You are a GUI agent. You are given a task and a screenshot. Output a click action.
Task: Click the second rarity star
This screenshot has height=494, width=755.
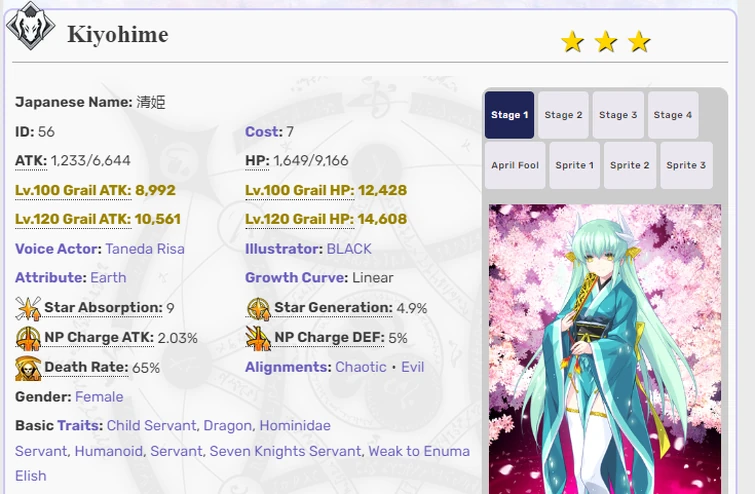pyautogui.click(x=606, y=41)
